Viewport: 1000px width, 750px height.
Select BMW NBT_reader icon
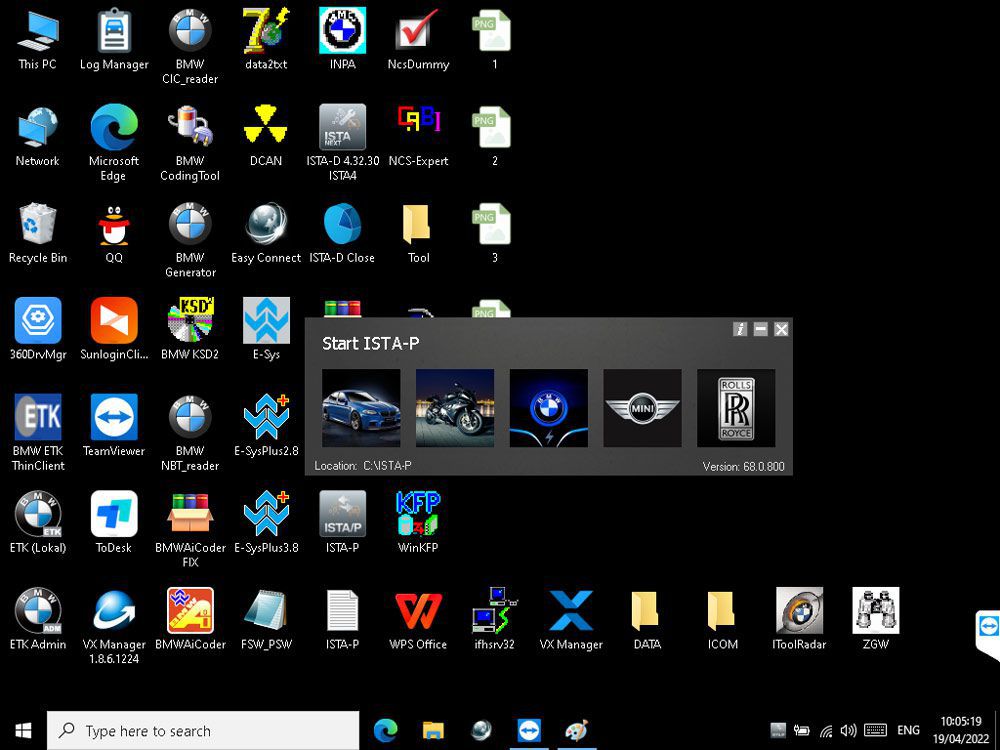click(x=190, y=433)
